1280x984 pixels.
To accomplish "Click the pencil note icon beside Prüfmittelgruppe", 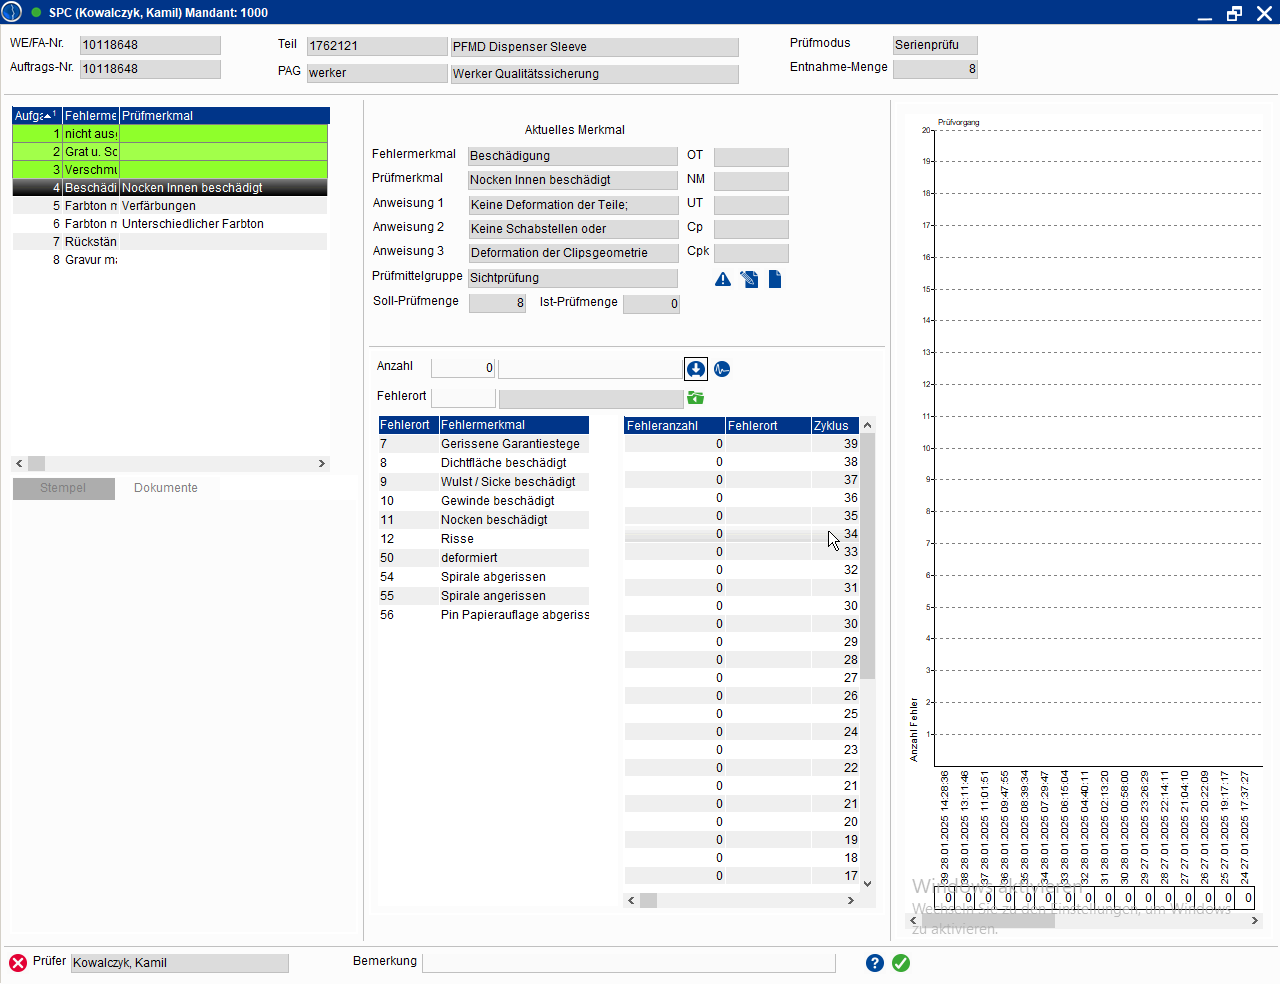I will [749, 280].
